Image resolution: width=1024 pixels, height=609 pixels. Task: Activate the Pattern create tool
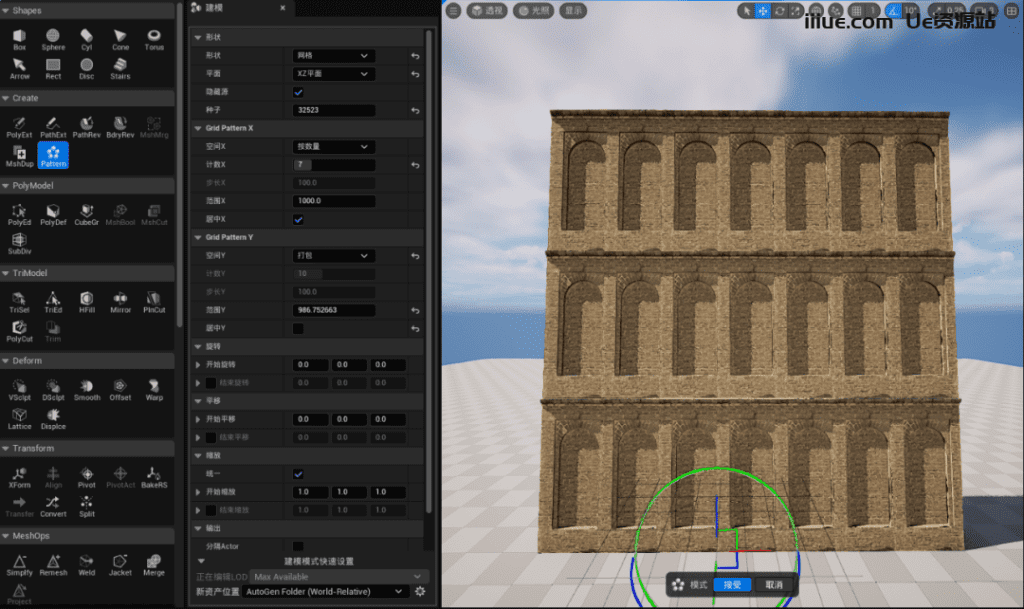click(x=53, y=155)
